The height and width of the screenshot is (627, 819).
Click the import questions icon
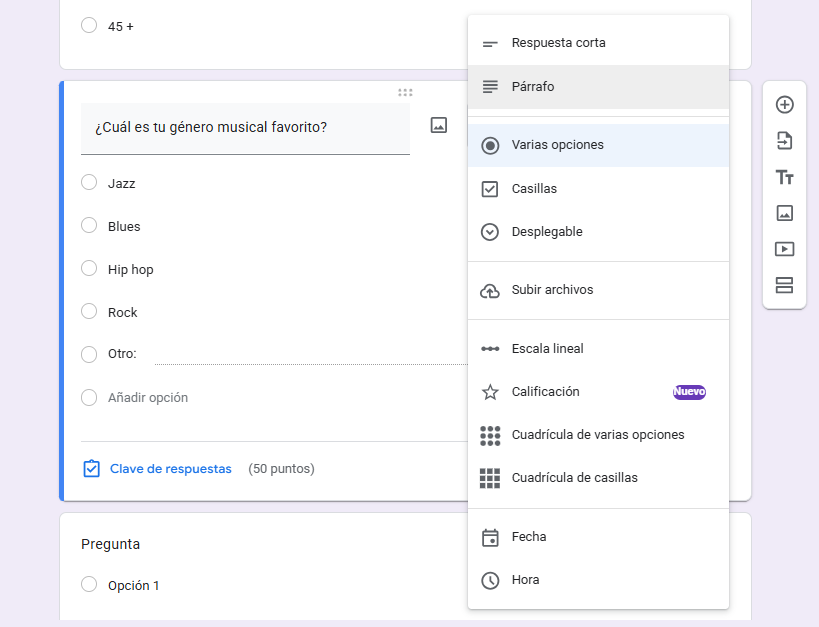coord(785,140)
